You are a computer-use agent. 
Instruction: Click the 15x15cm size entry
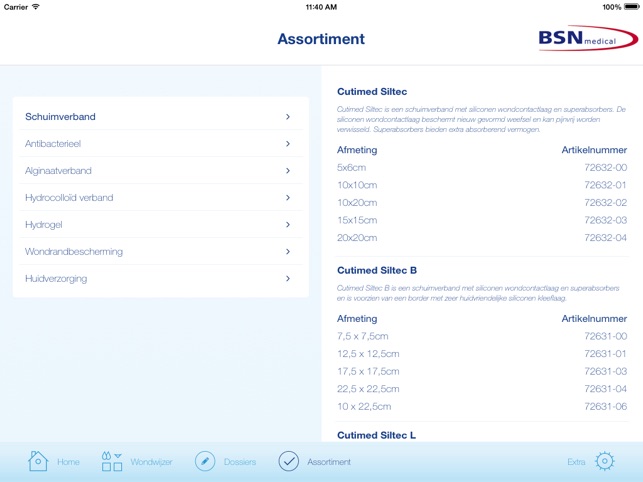[357, 220]
